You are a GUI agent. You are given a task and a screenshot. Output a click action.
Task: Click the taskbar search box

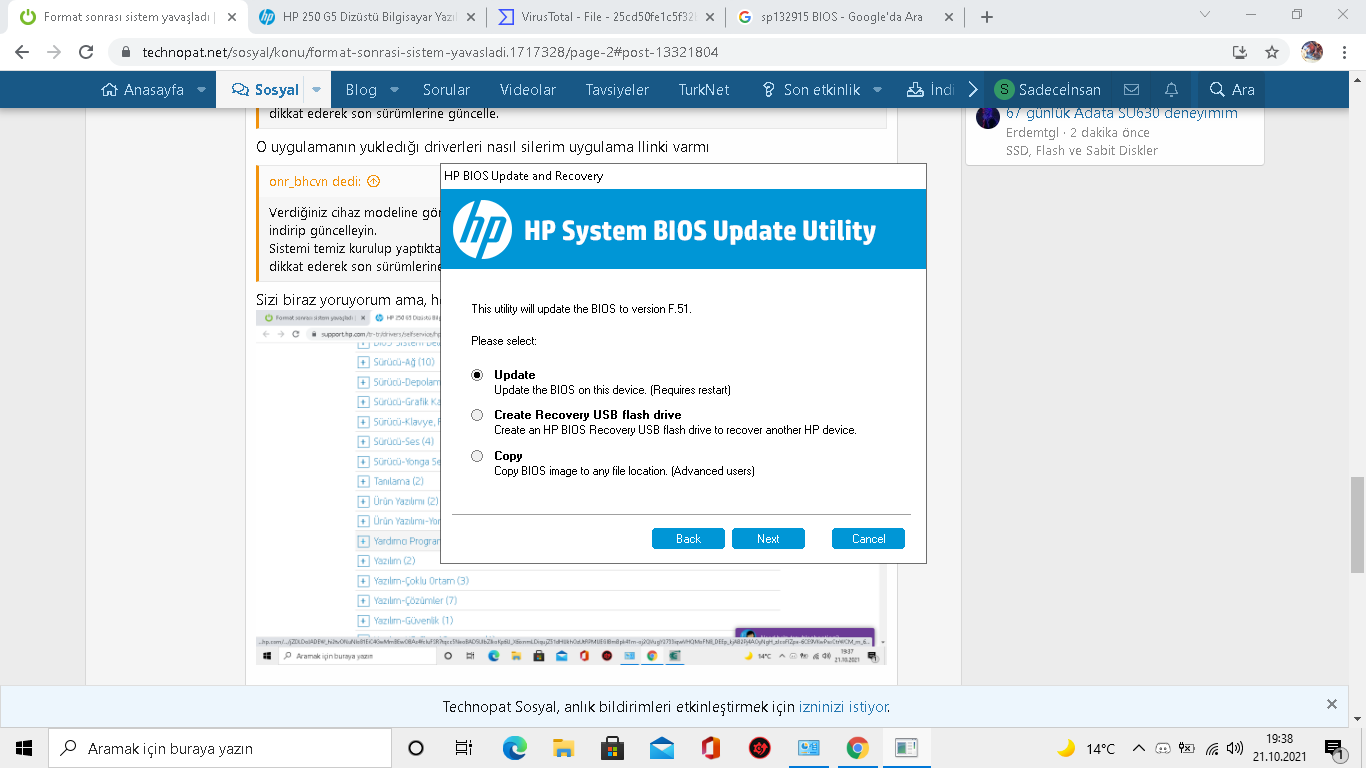point(220,748)
